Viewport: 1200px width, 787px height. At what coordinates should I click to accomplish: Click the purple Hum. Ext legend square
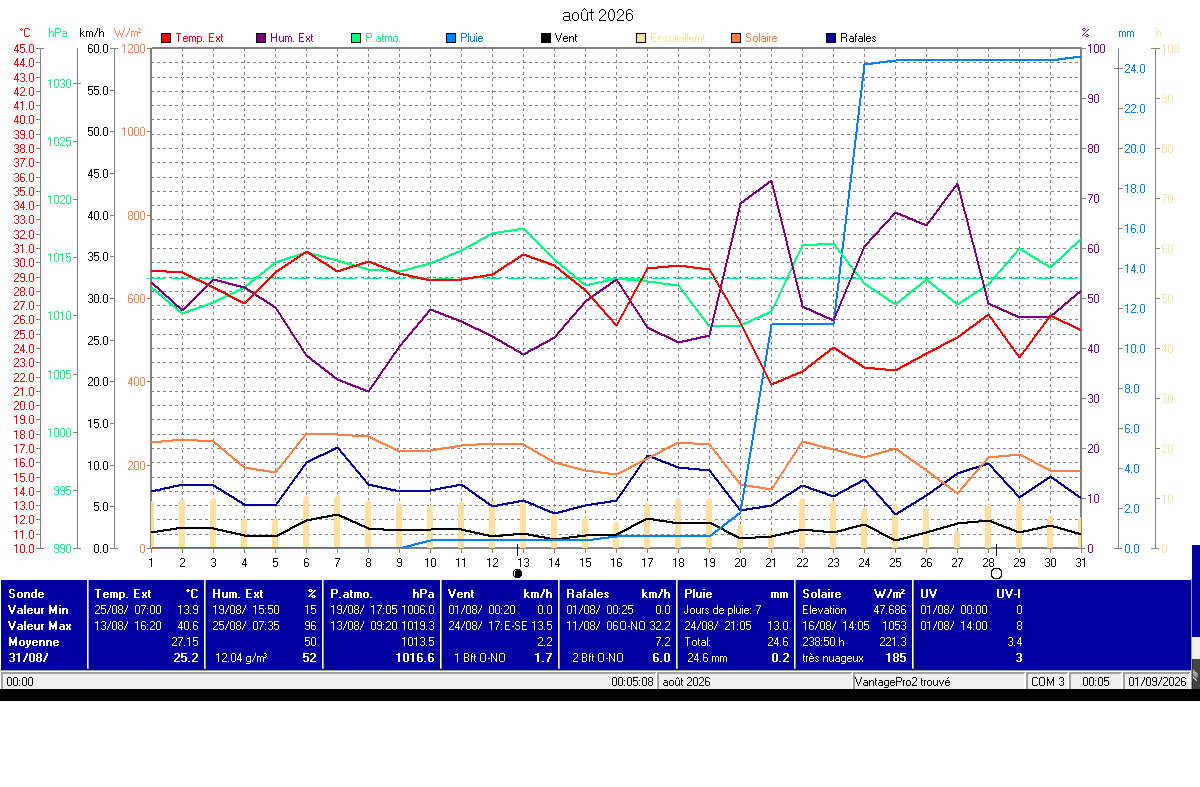[x=260, y=38]
